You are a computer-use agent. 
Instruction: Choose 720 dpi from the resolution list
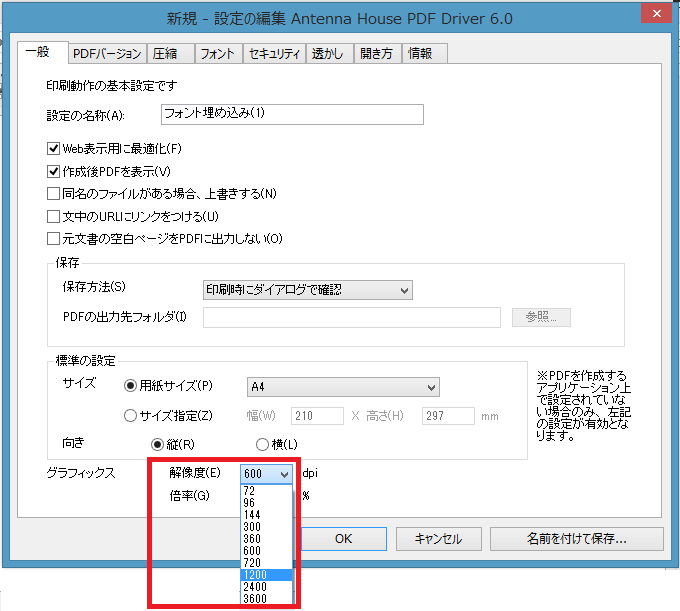pyautogui.click(x=266, y=563)
